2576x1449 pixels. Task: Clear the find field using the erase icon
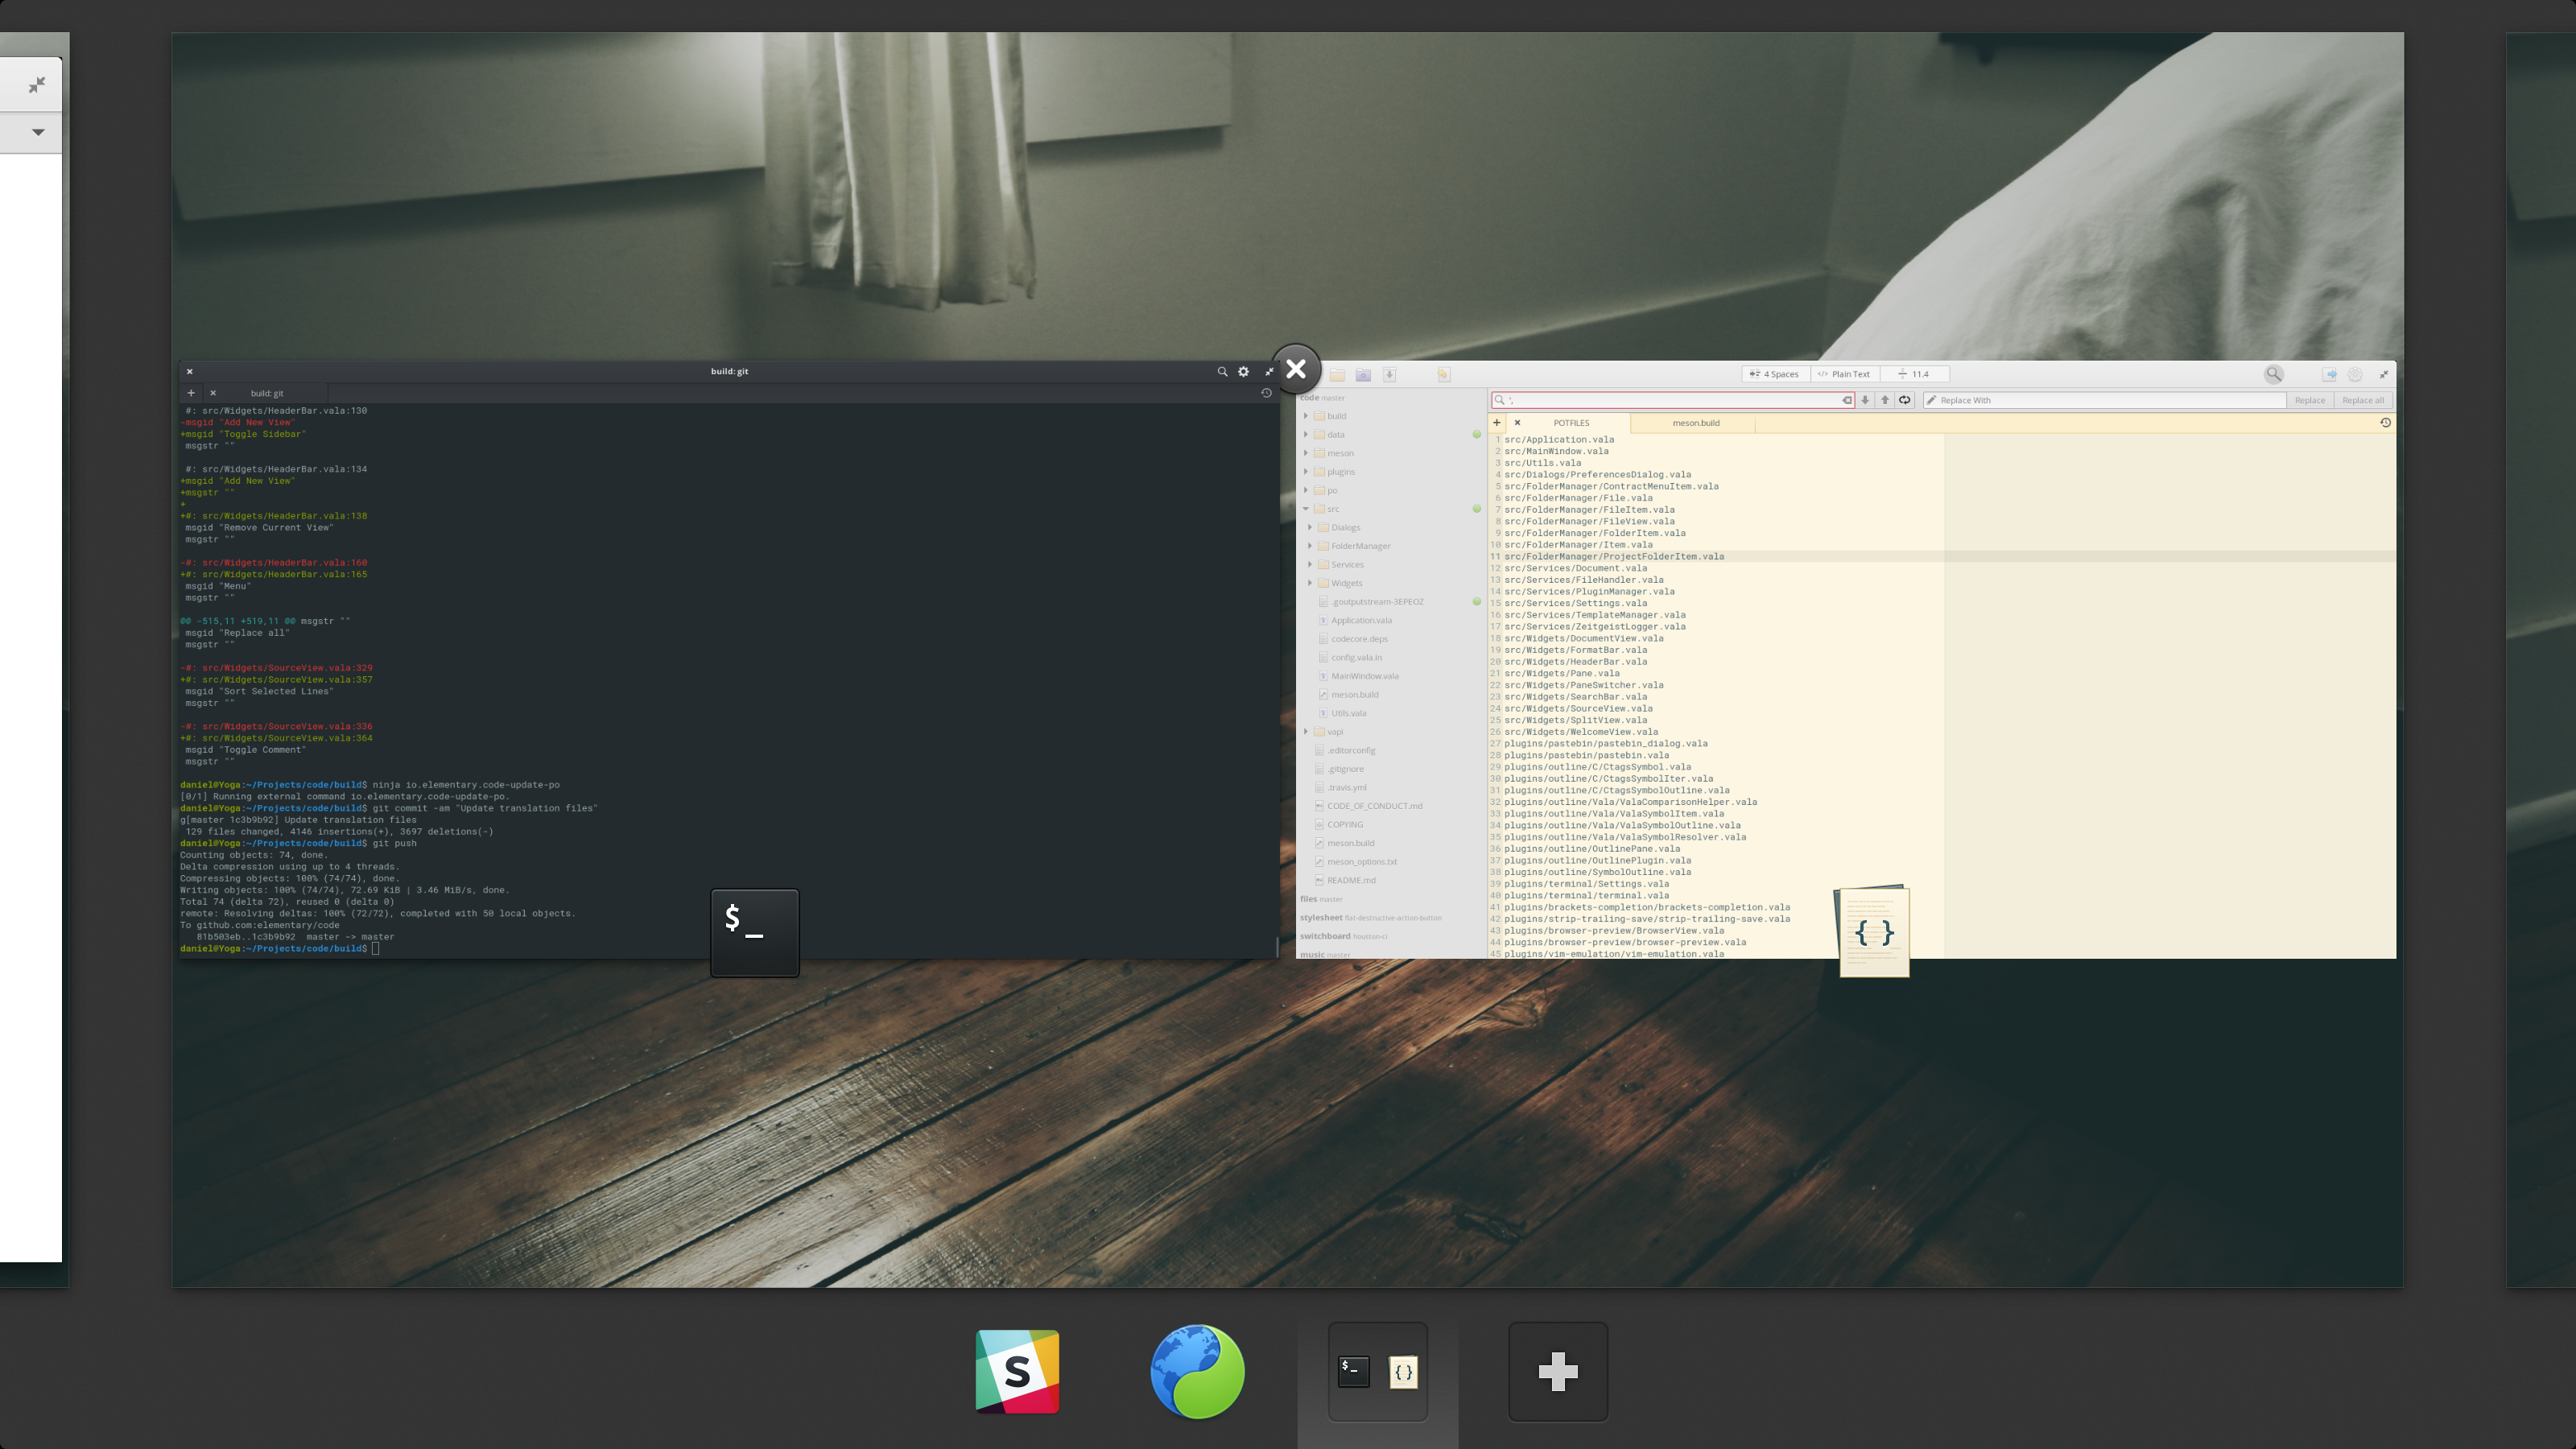[x=1847, y=400]
